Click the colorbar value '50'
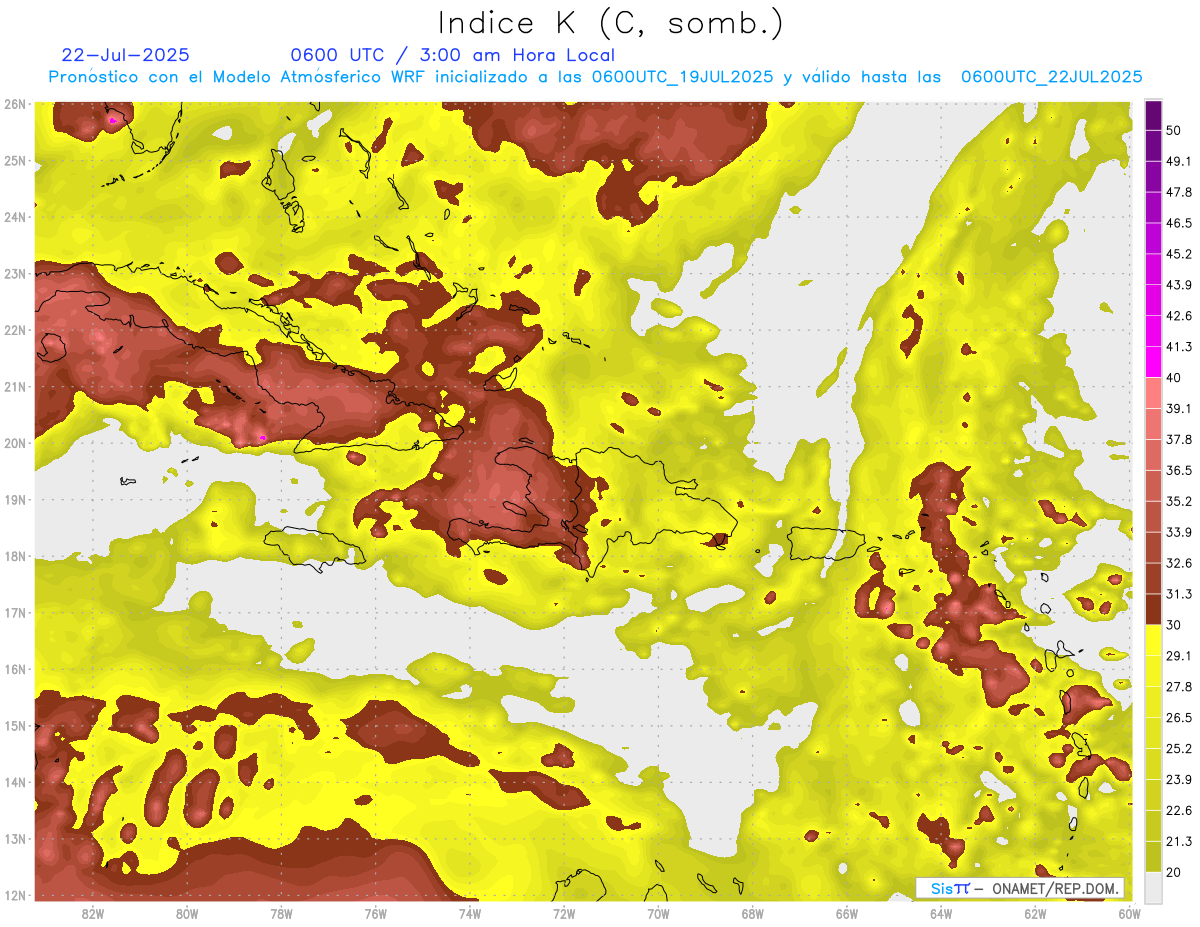Viewport: 1200px width, 927px height. 1175,130
